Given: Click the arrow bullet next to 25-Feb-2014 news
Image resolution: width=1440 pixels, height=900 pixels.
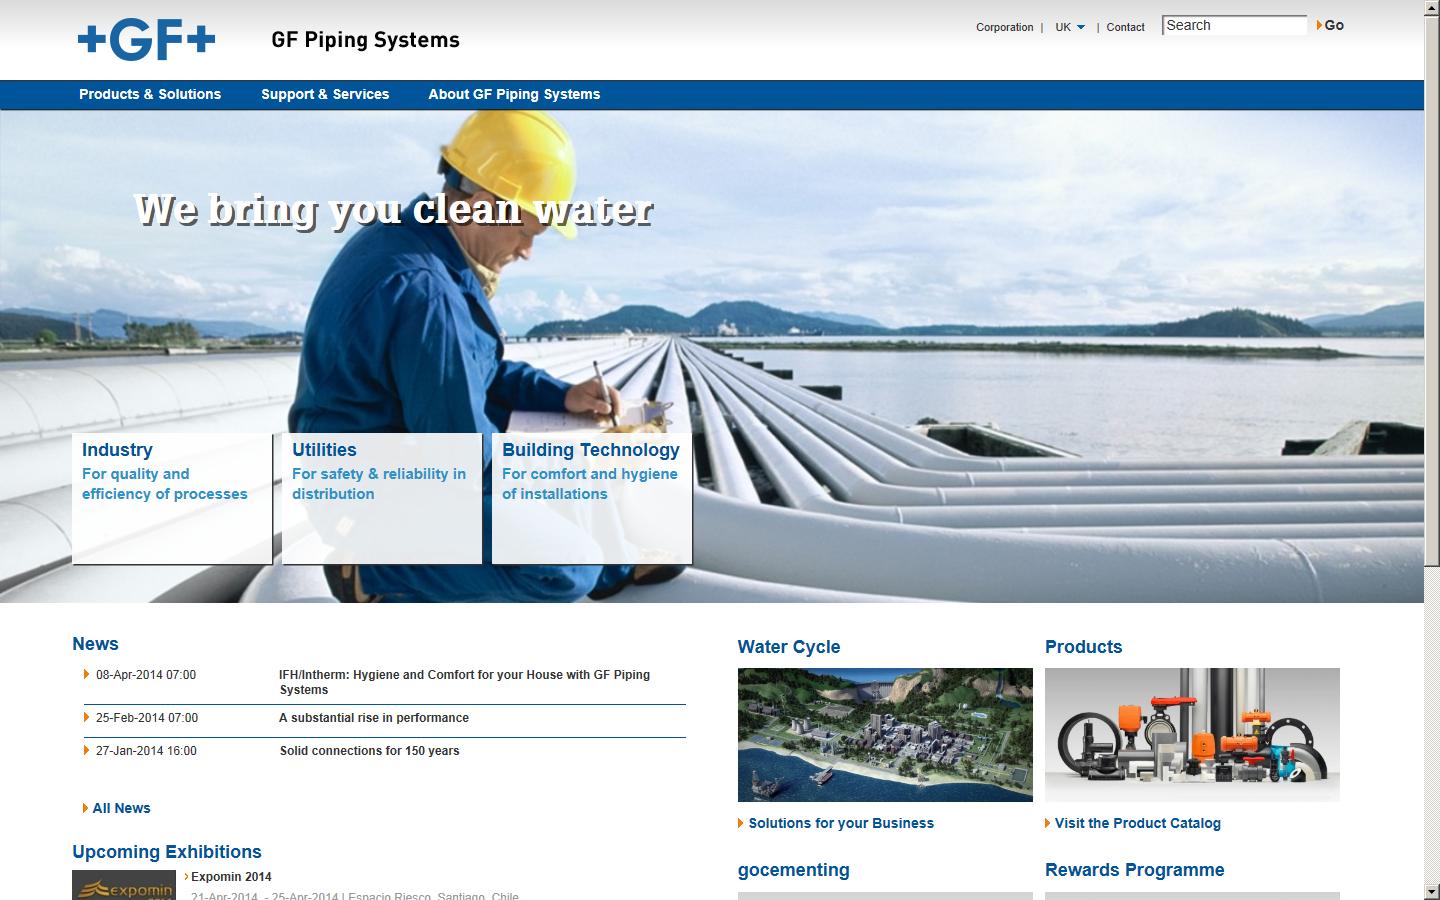Looking at the screenshot, I should pos(85,717).
